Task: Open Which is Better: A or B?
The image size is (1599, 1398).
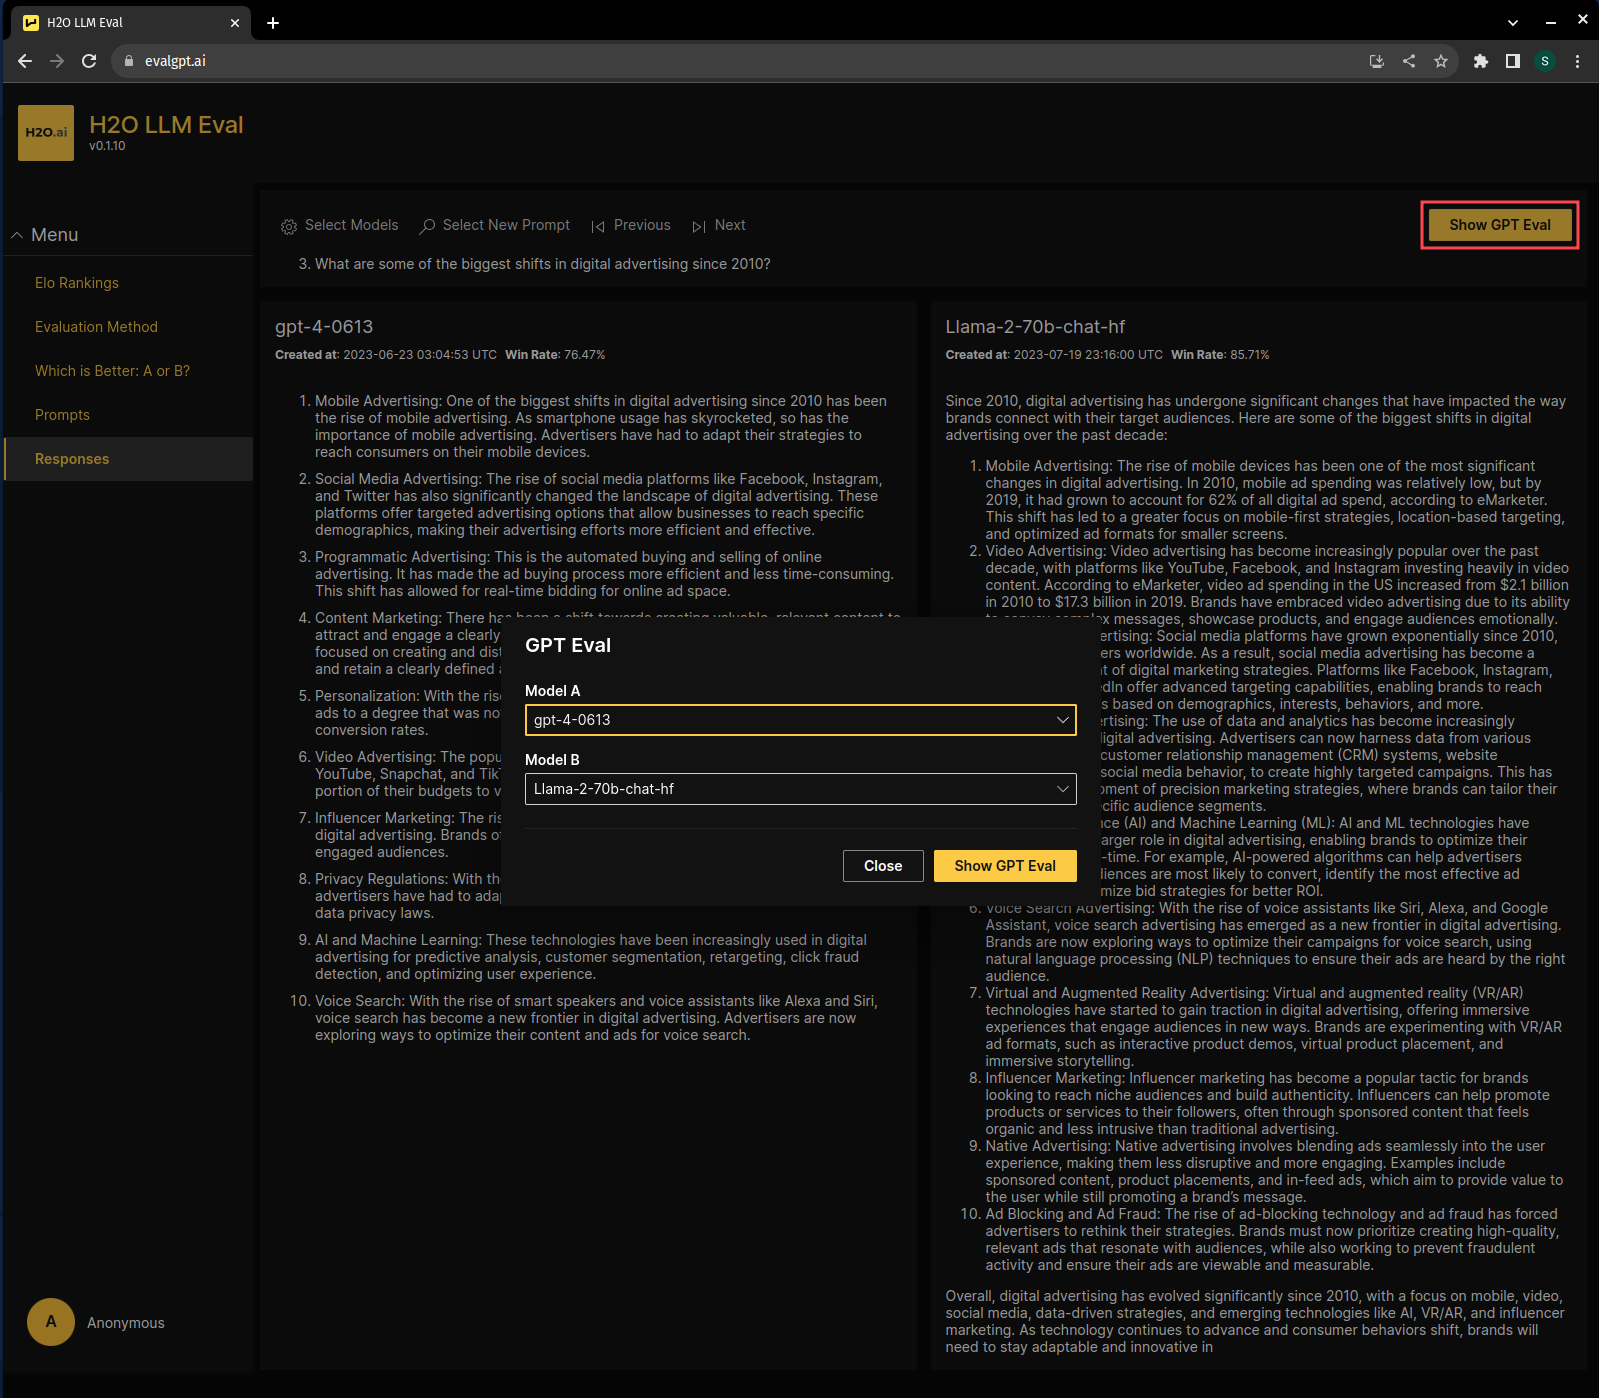Action: [x=128, y=371]
